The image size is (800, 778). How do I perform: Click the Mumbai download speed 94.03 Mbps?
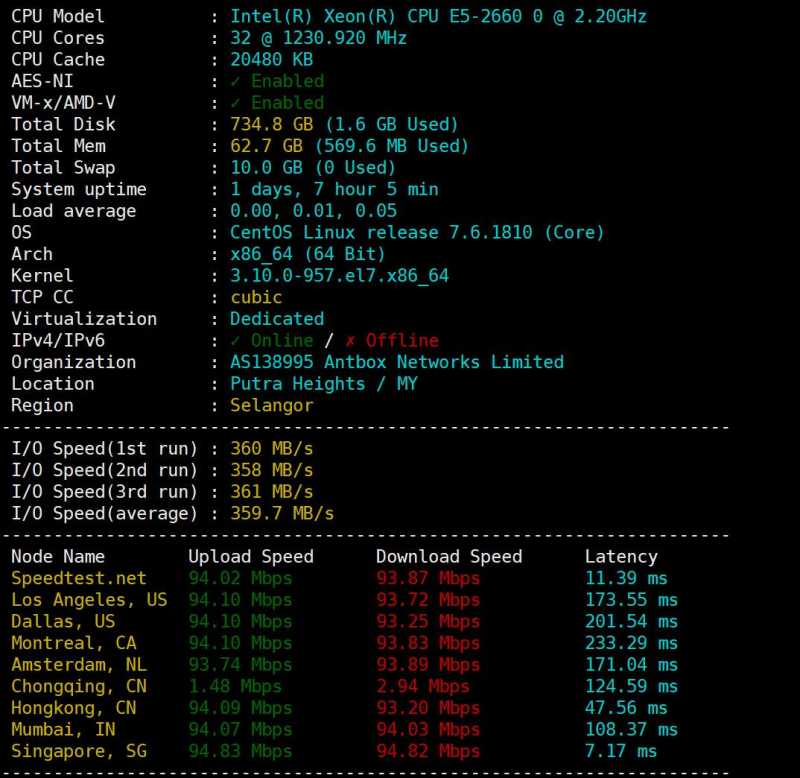(428, 730)
